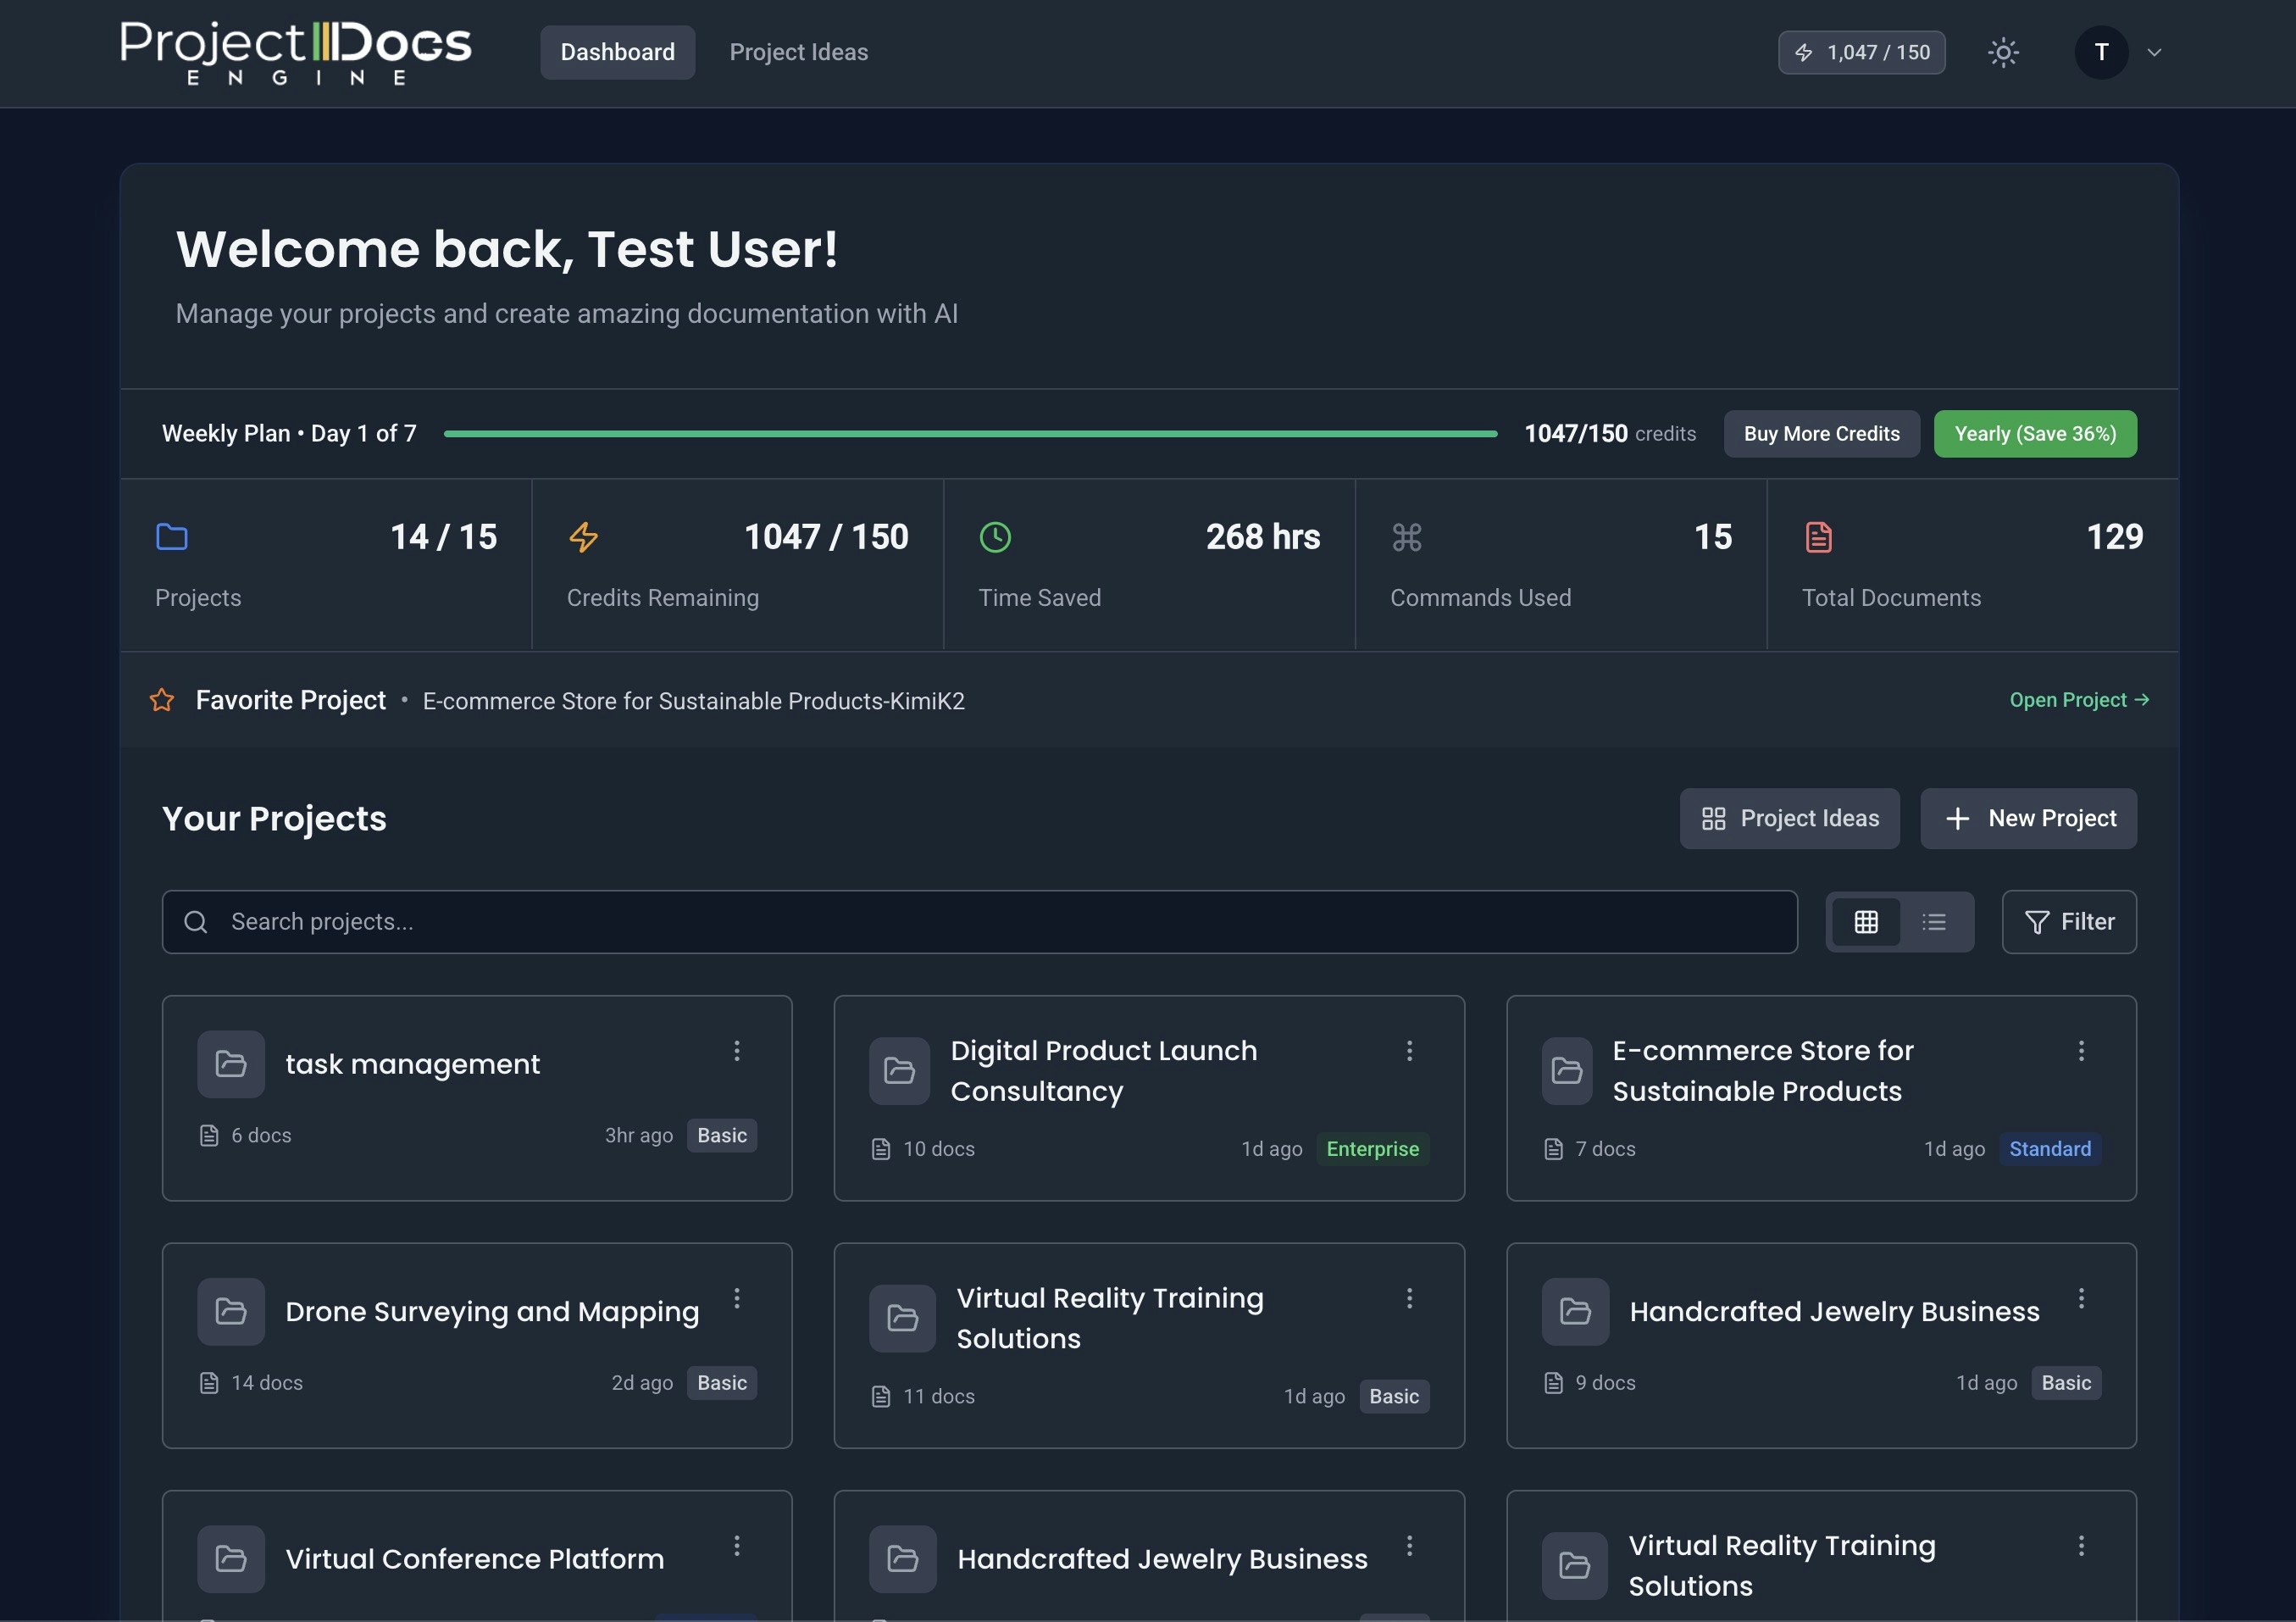Select Yearly (Save 36%) plan button
The height and width of the screenshot is (1622, 2296).
(2035, 434)
